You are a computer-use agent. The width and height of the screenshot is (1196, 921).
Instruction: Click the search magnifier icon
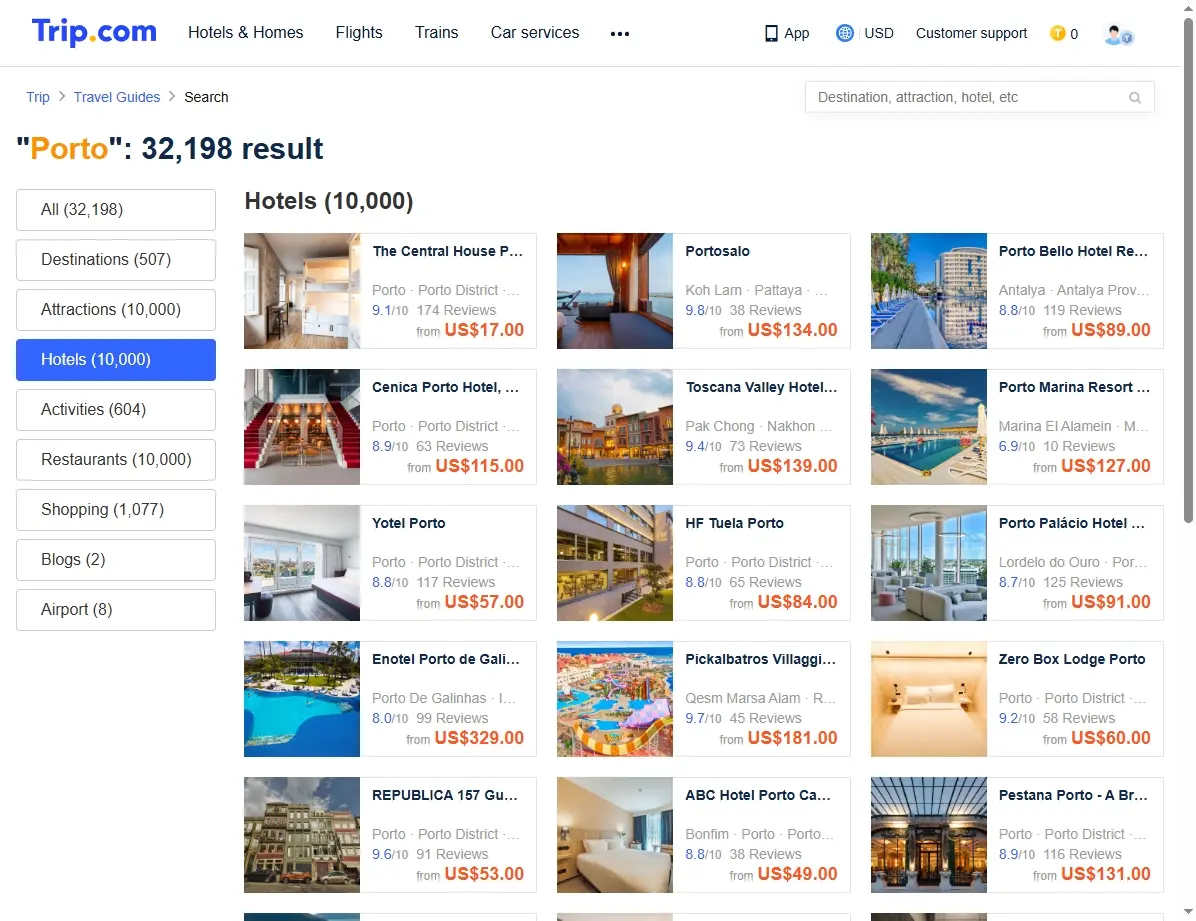point(1135,98)
